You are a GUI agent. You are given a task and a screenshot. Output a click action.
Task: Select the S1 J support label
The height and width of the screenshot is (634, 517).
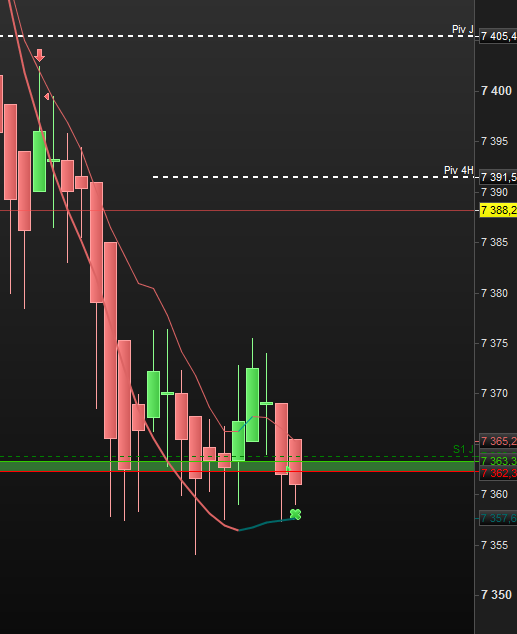tap(463, 449)
